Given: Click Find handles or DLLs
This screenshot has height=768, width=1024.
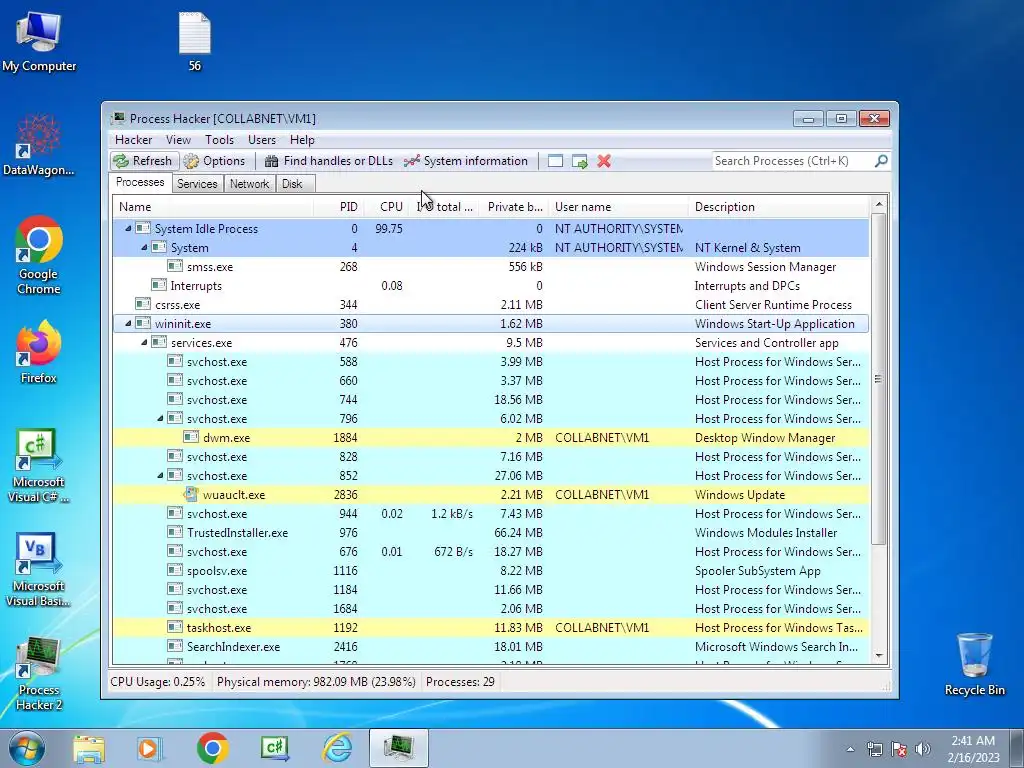Looking at the screenshot, I should point(329,161).
